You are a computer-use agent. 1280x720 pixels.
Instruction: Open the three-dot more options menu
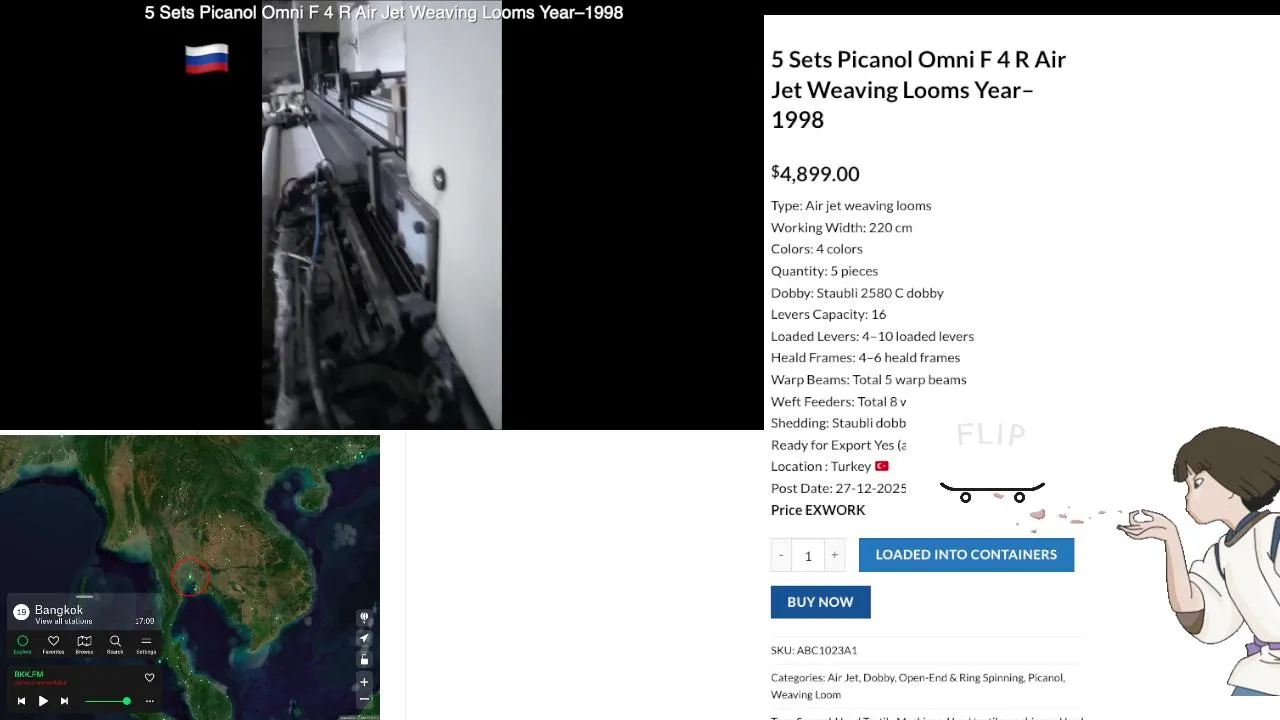pos(149,701)
